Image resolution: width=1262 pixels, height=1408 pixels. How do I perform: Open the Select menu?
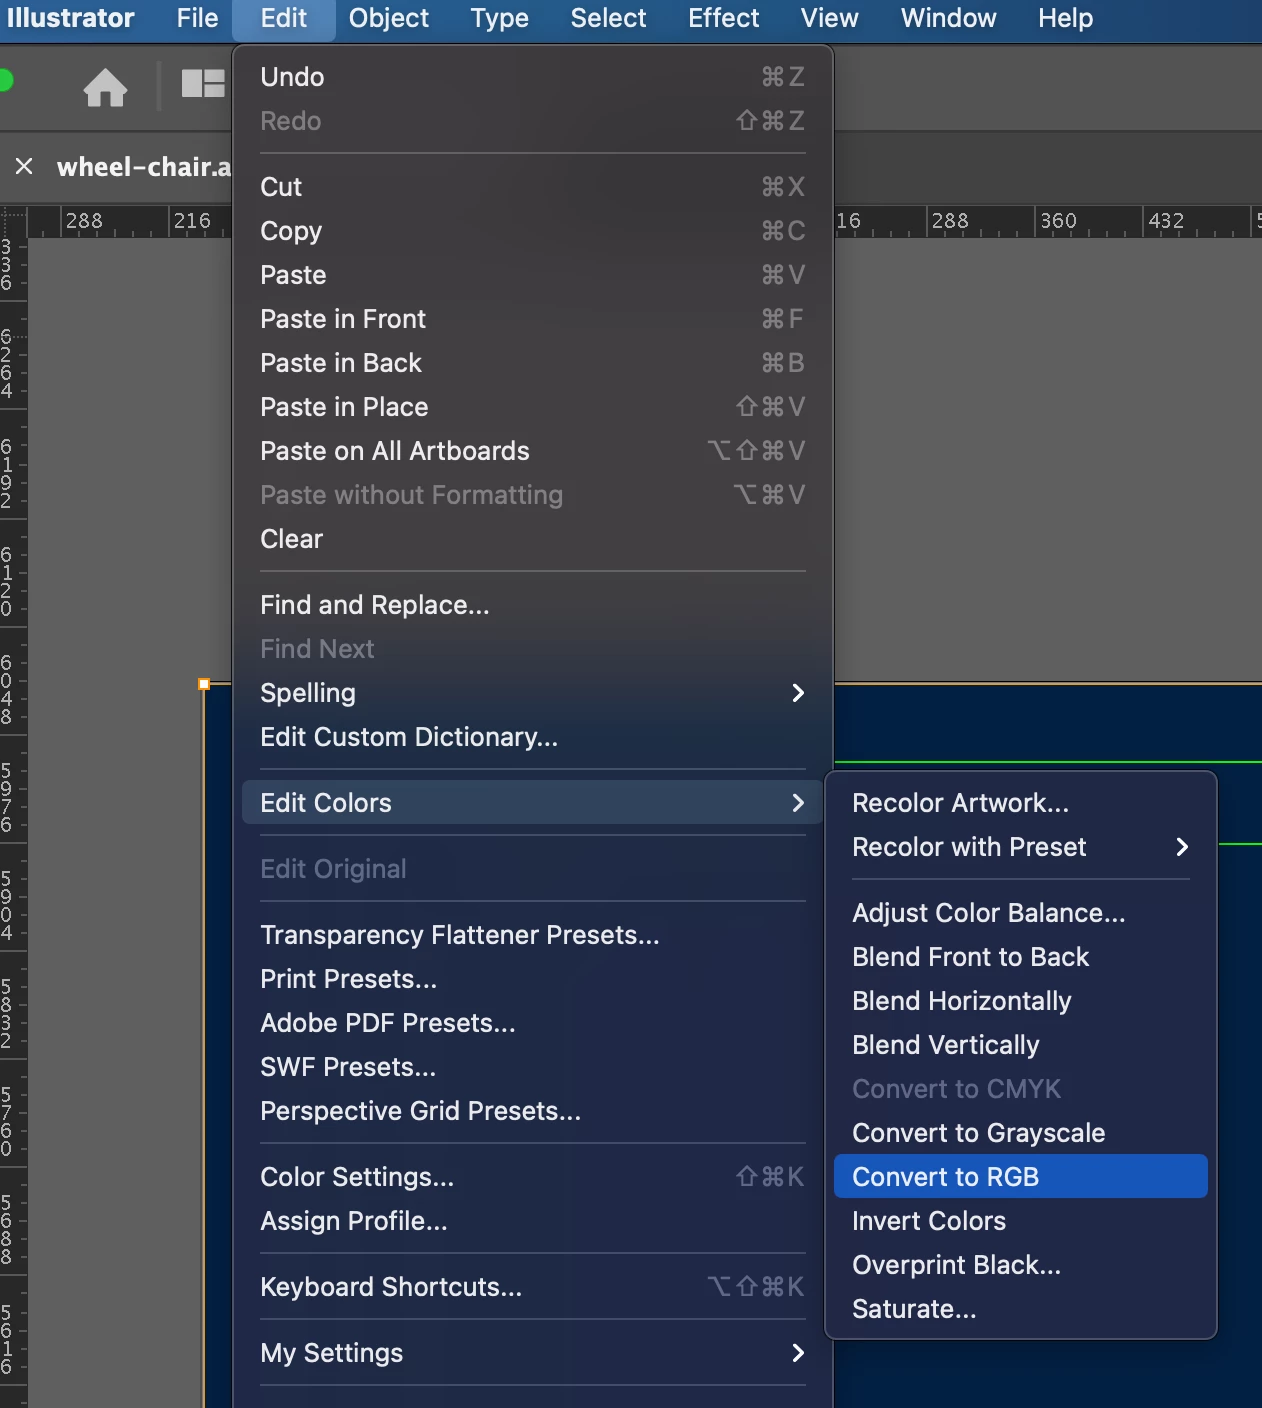click(x=608, y=18)
